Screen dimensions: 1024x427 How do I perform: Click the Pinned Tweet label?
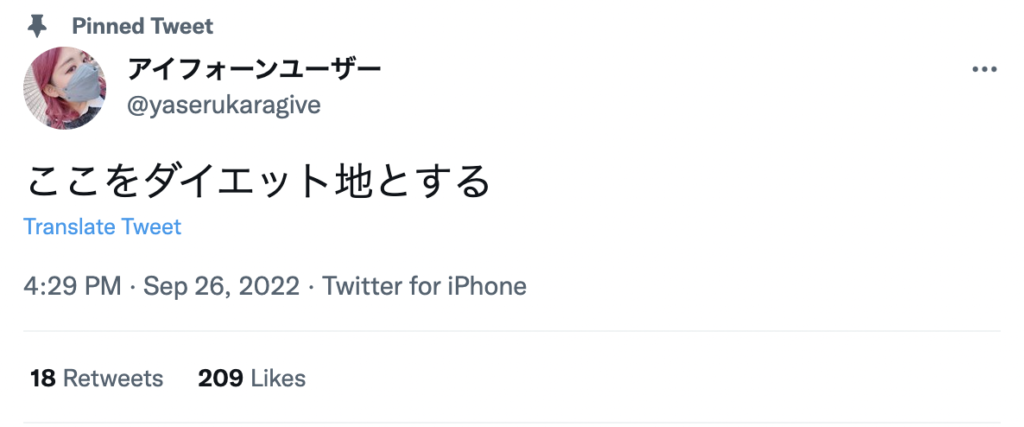[x=142, y=25]
